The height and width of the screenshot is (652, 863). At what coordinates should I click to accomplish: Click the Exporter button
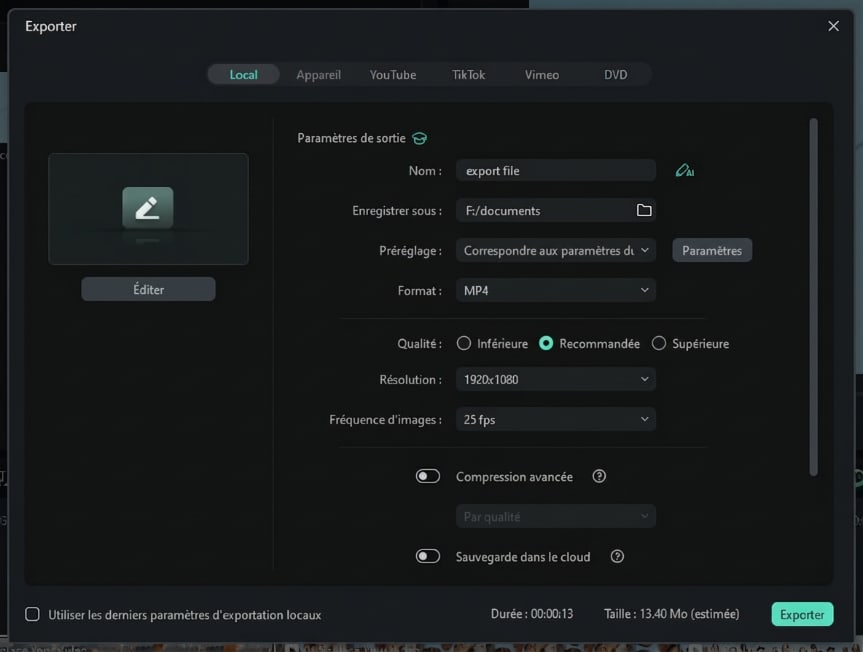pos(802,614)
